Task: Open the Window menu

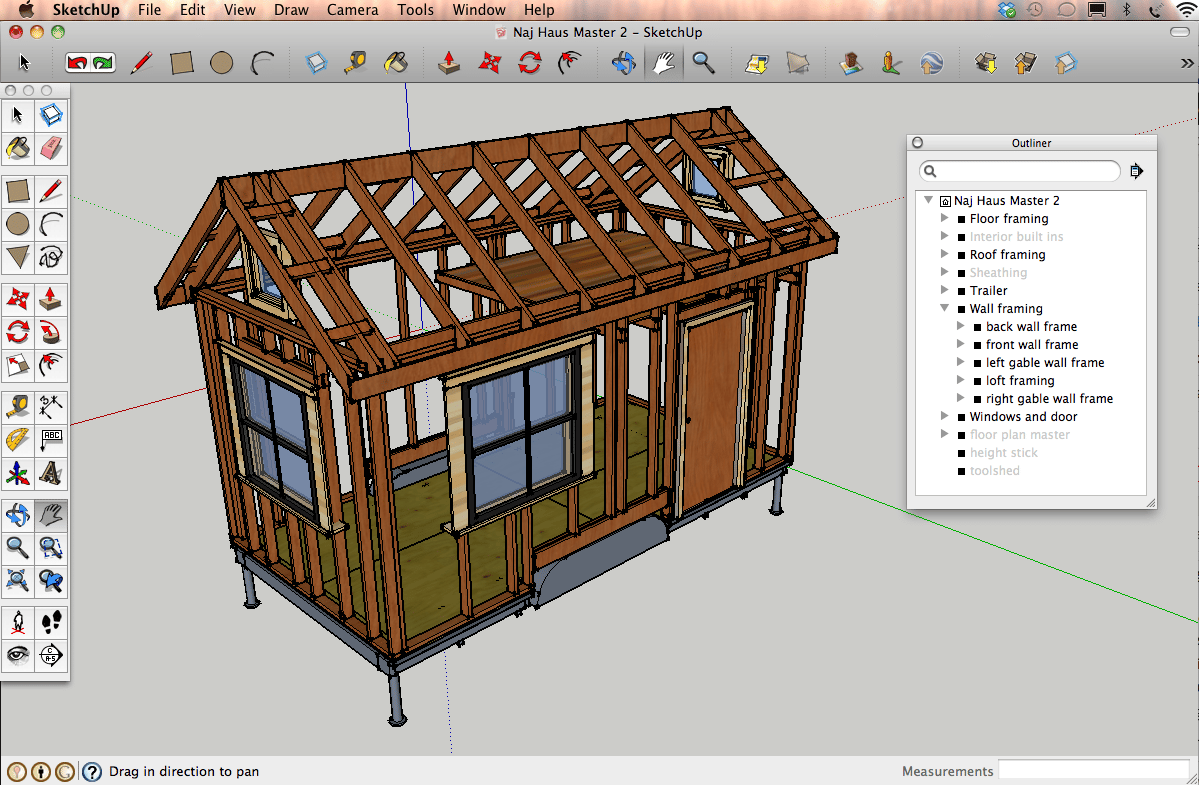Action: (x=478, y=10)
